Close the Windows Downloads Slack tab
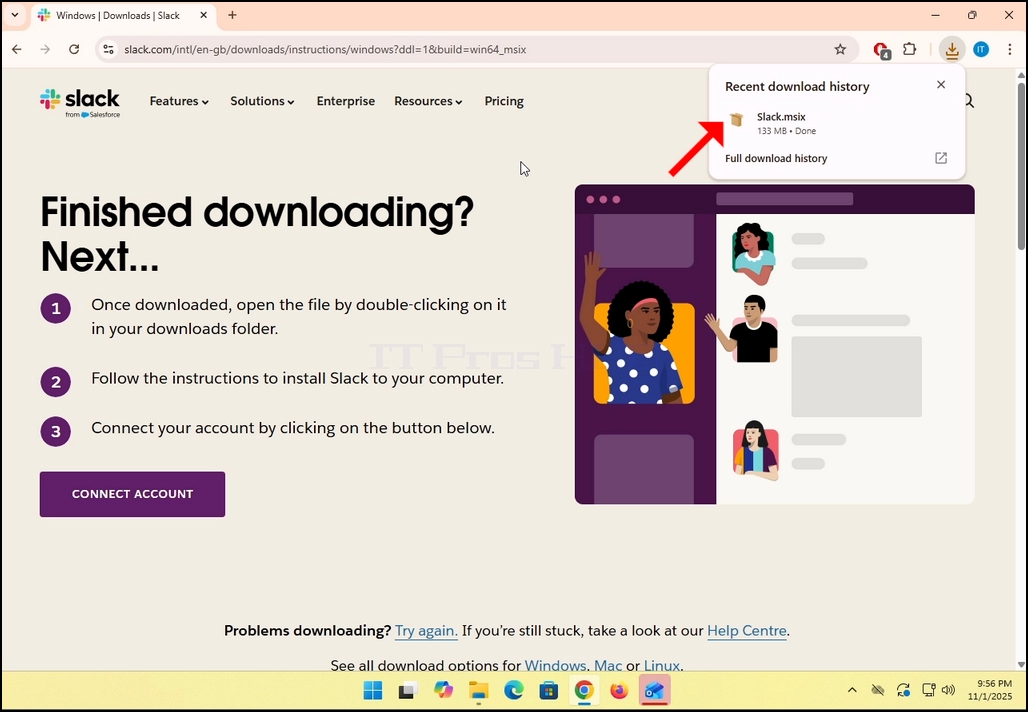 (x=204, y=15)
